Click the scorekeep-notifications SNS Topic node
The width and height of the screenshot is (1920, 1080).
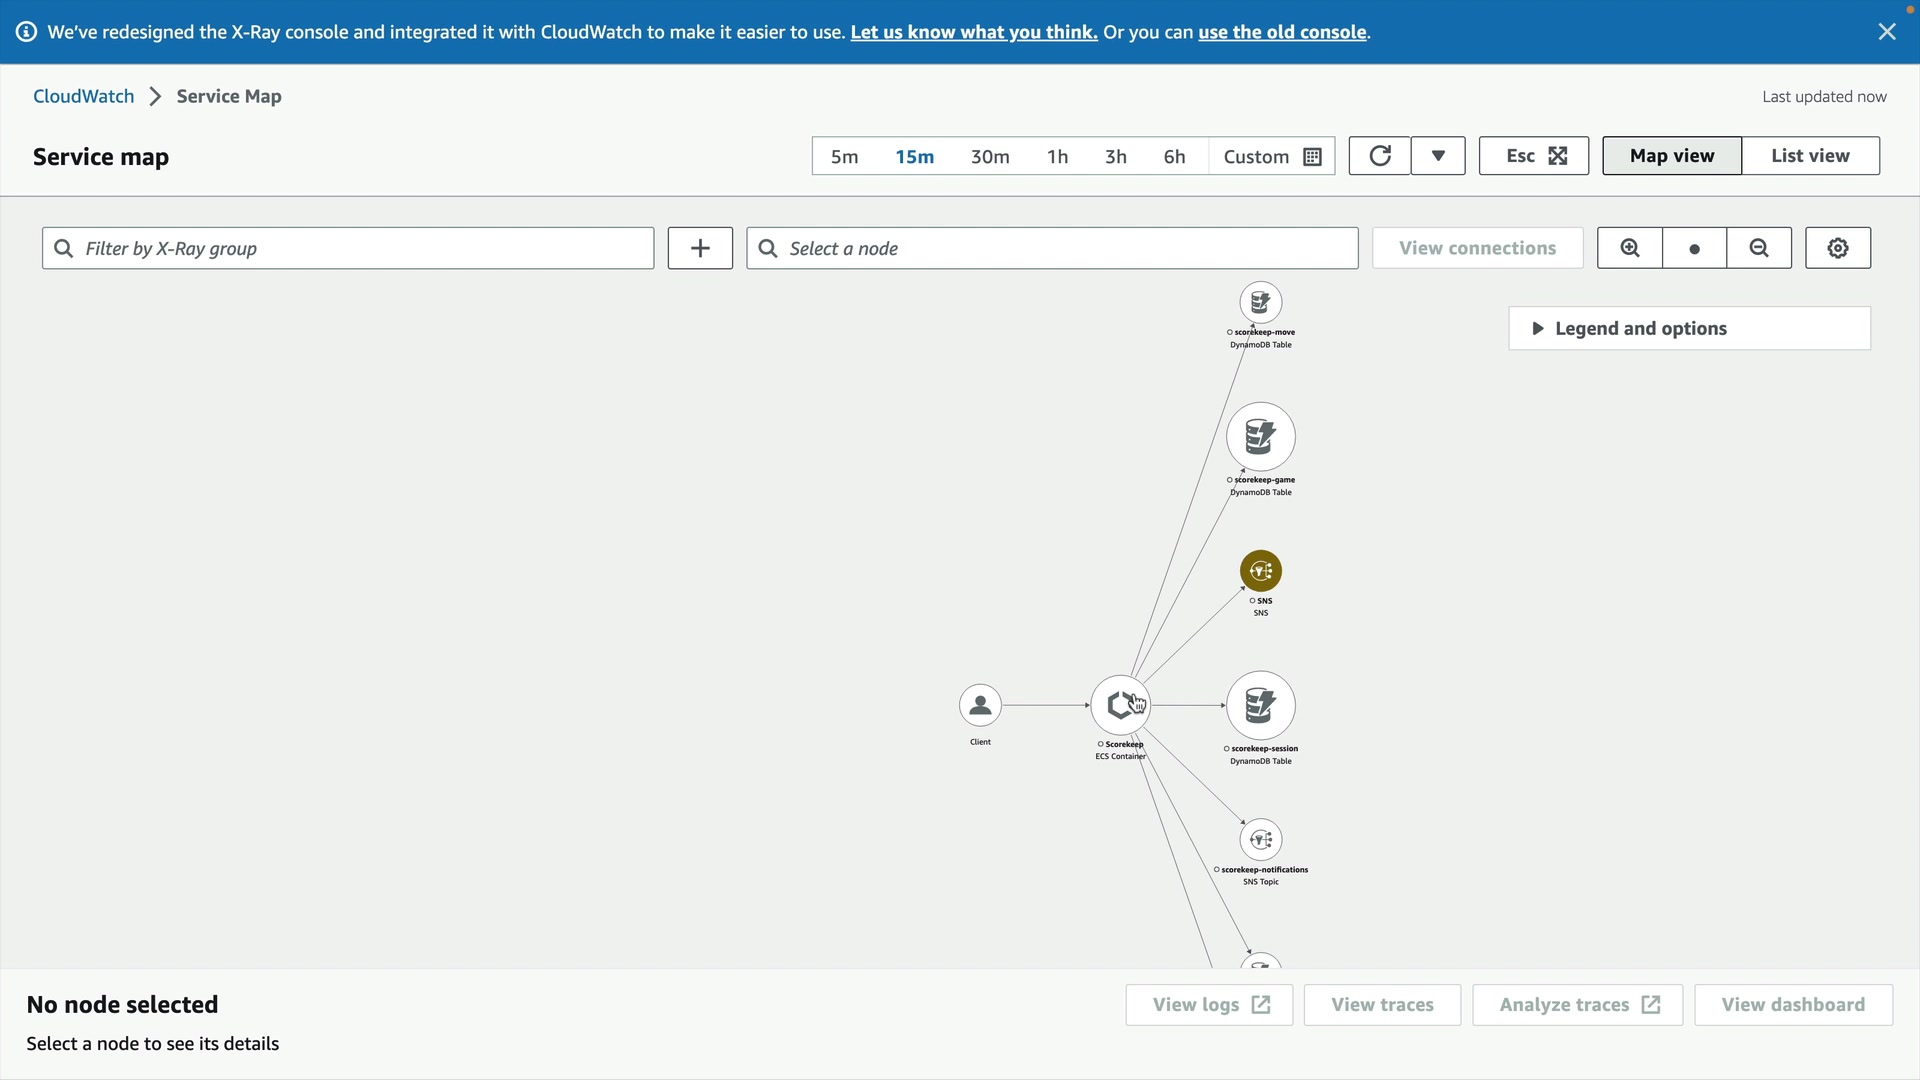pyautogui.click(x=1261, y=840)
